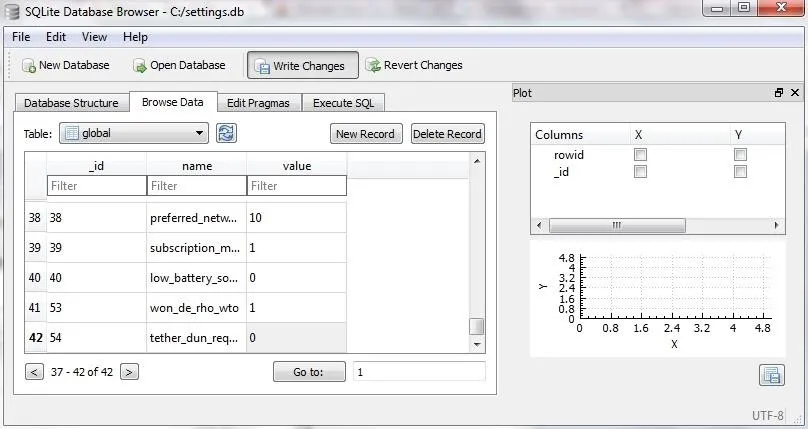The width and height of the screenshot is (808, 429).
Task: Click the Write Changes toolbar icon
Action: 262,66
